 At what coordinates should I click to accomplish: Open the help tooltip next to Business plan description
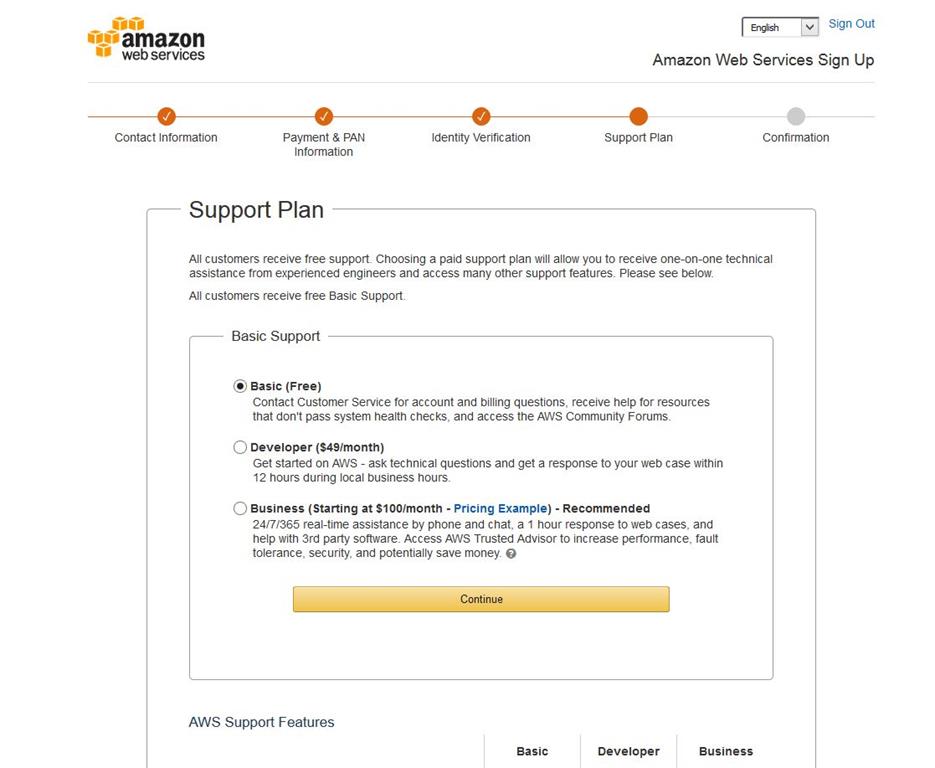511,553
